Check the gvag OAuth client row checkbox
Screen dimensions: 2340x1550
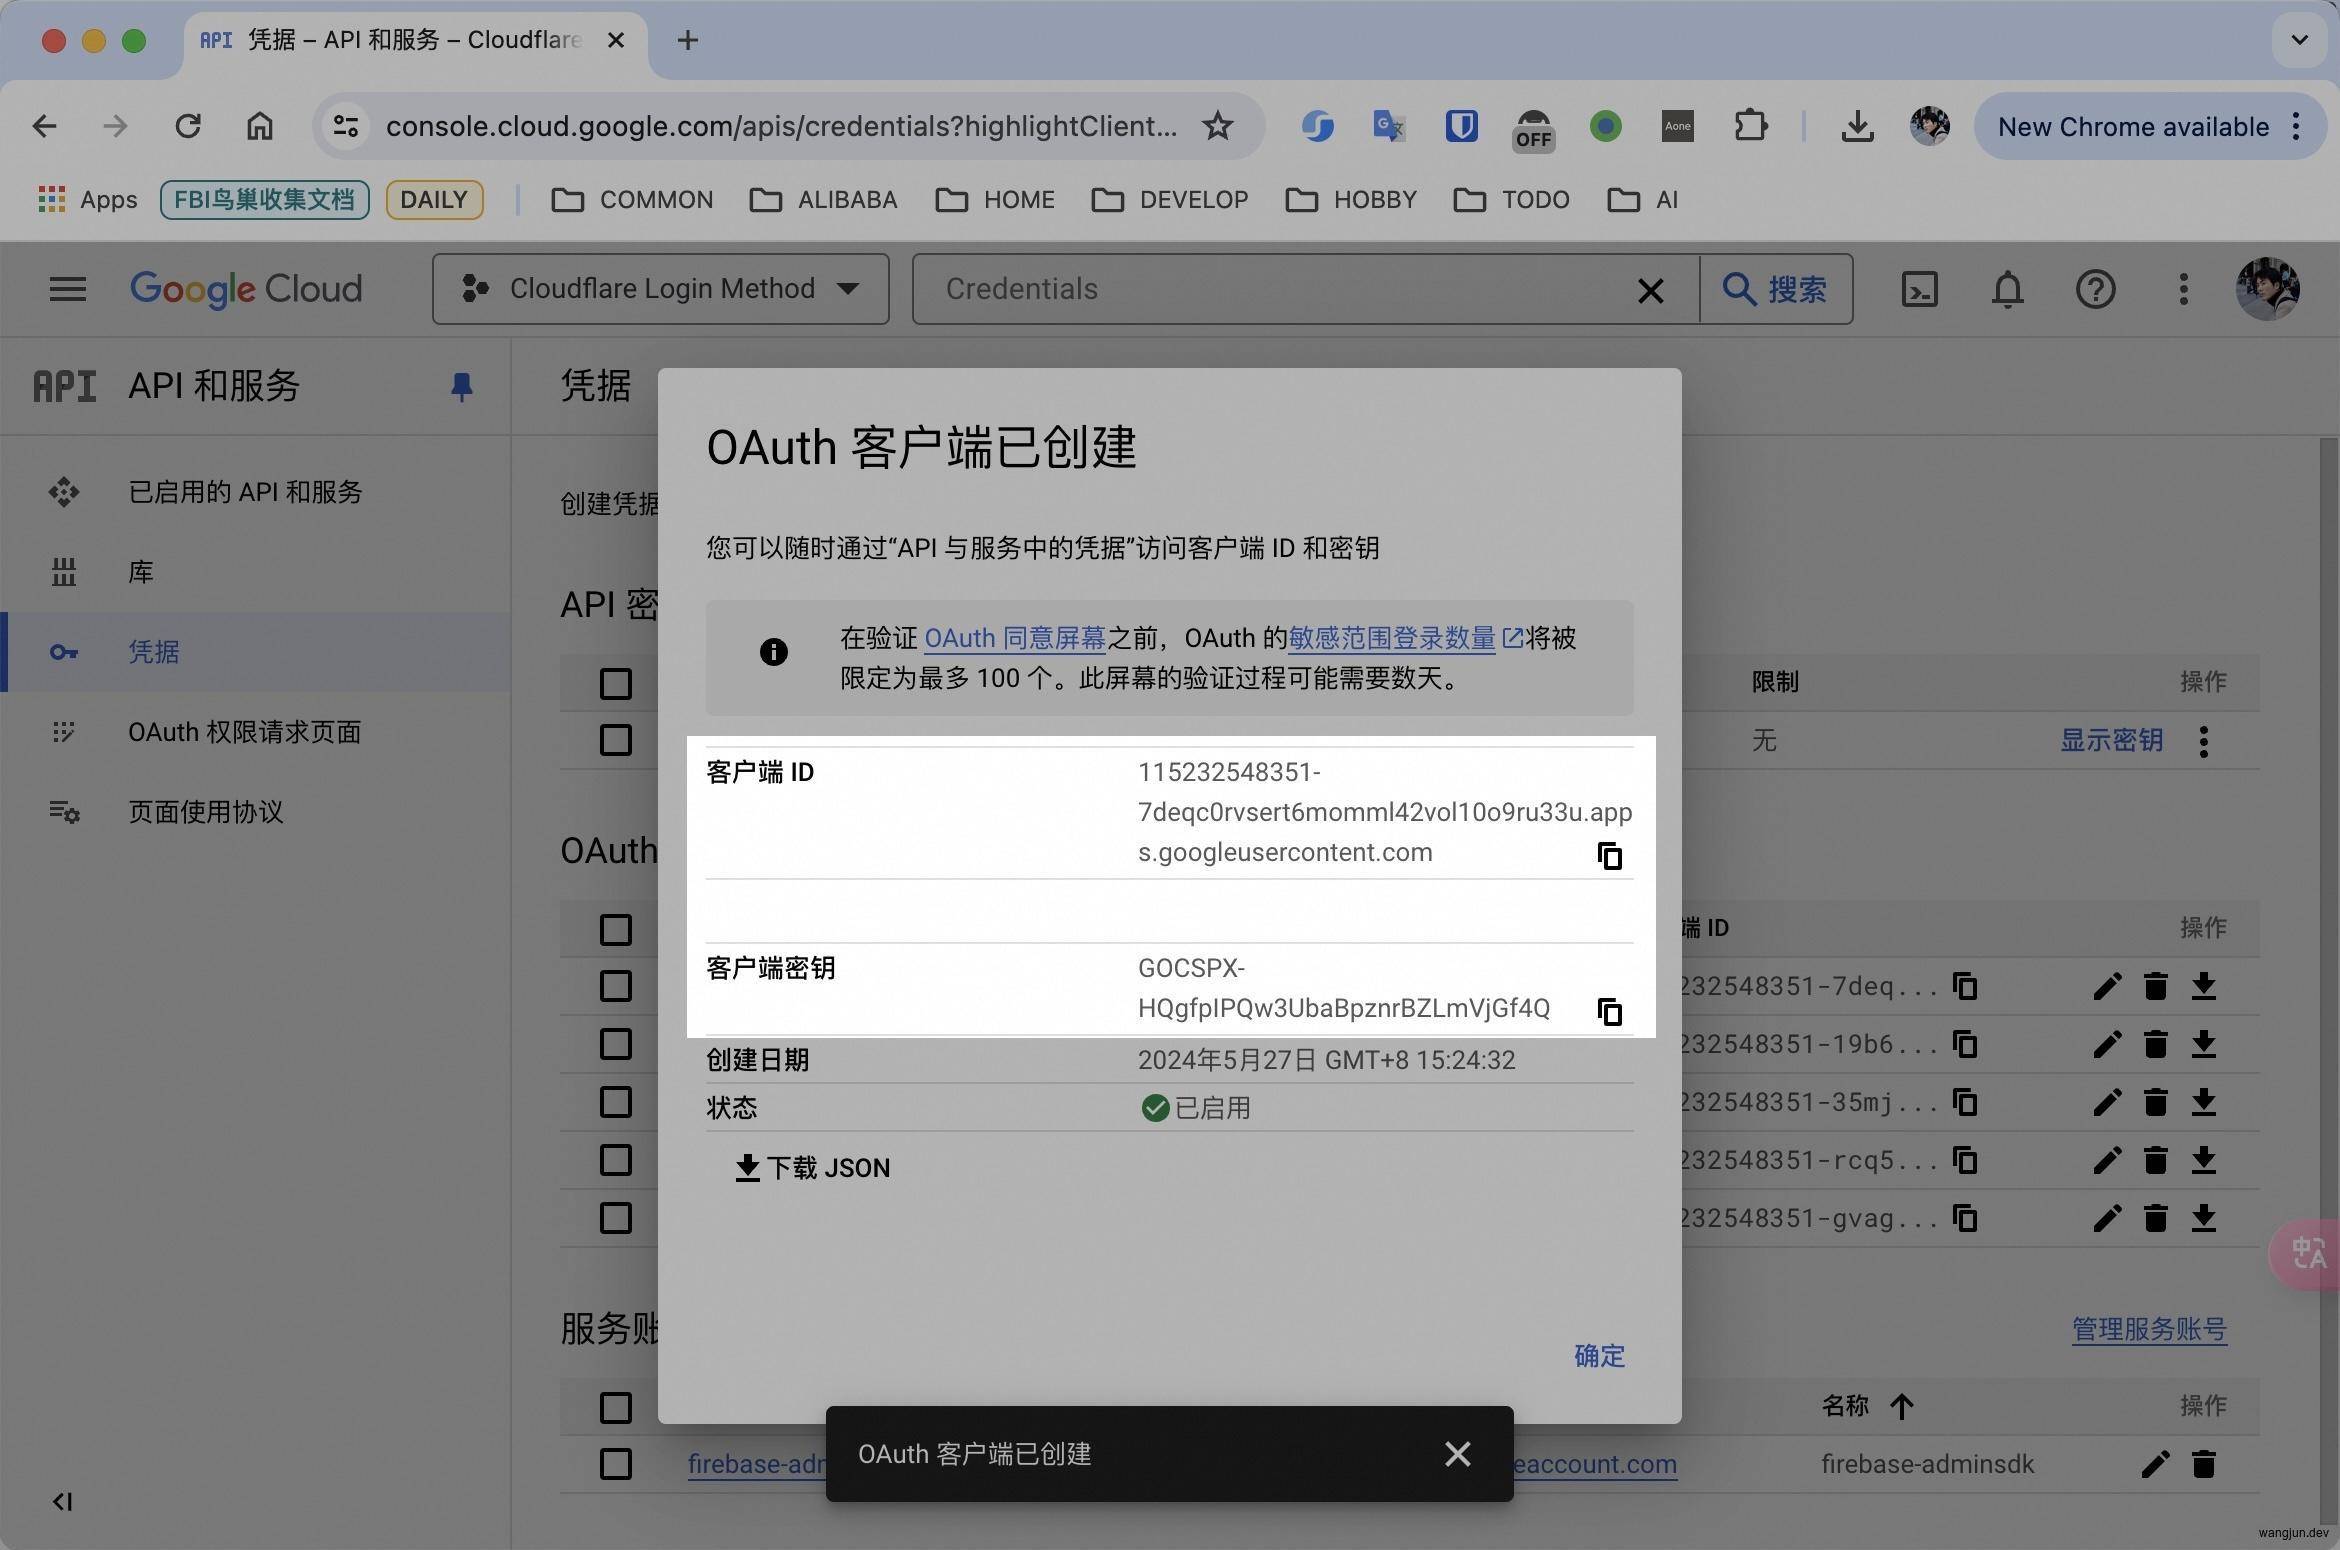[x=615, y=1218]
